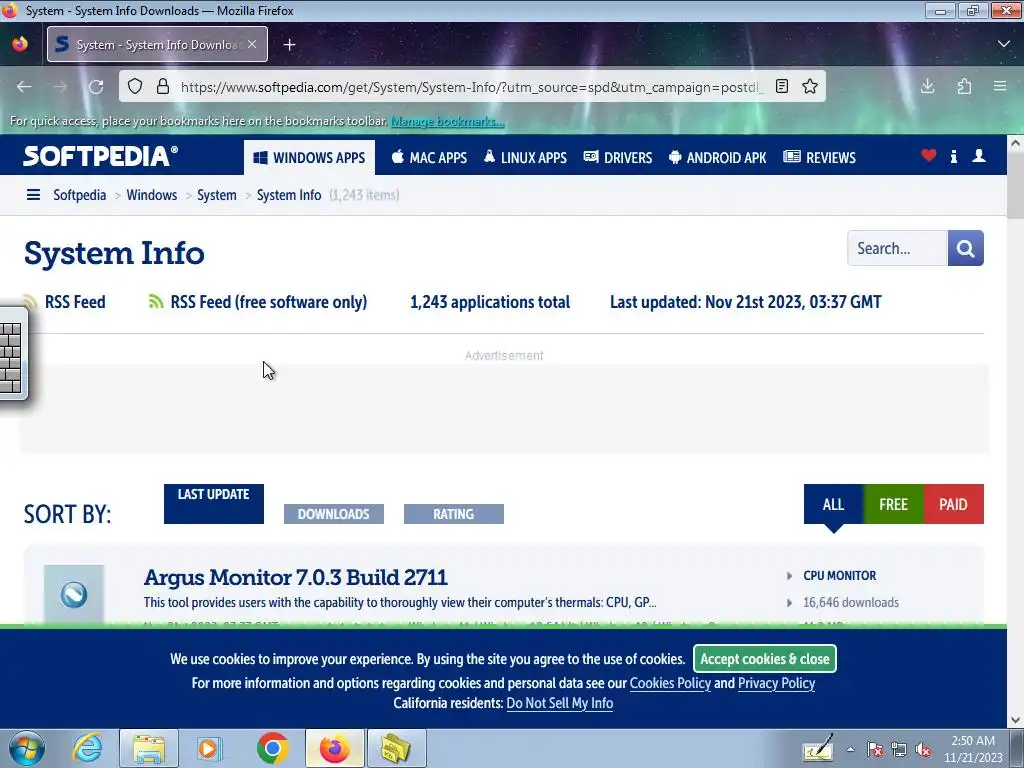Open the CPU MONITOR category link

(x=839, y=575)
